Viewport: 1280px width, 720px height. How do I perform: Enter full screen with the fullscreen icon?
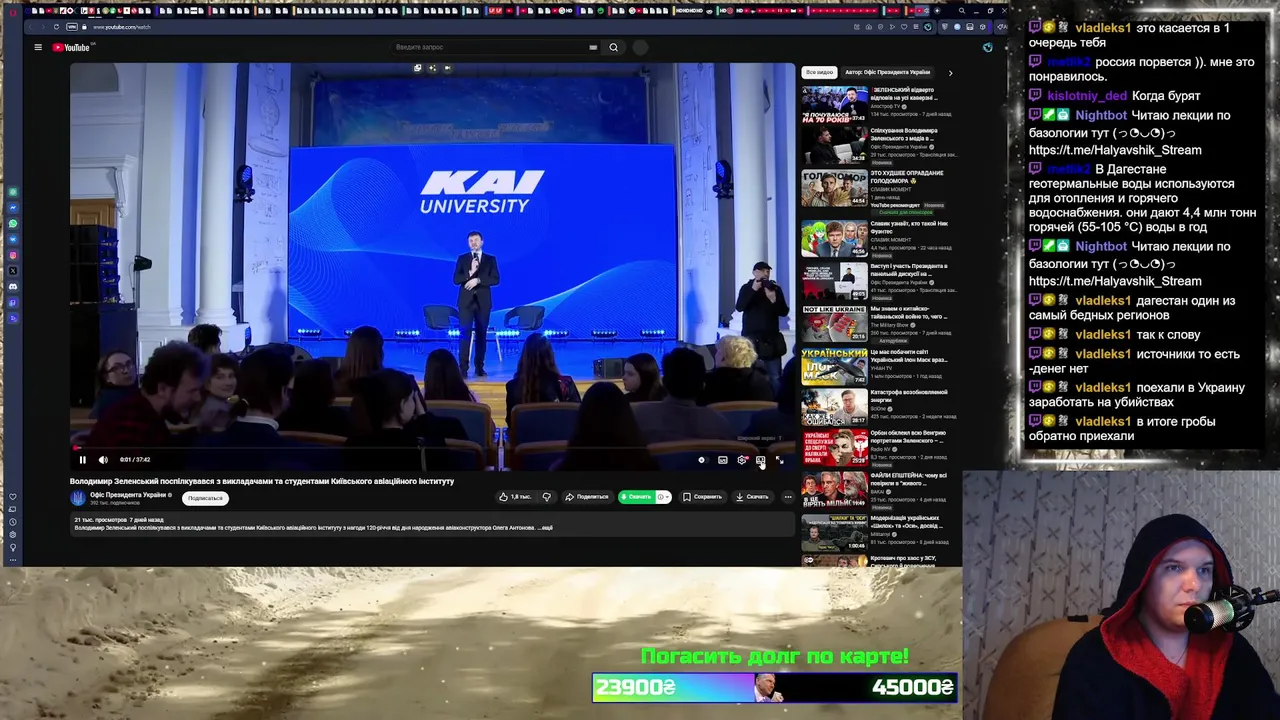coord(780,460)
